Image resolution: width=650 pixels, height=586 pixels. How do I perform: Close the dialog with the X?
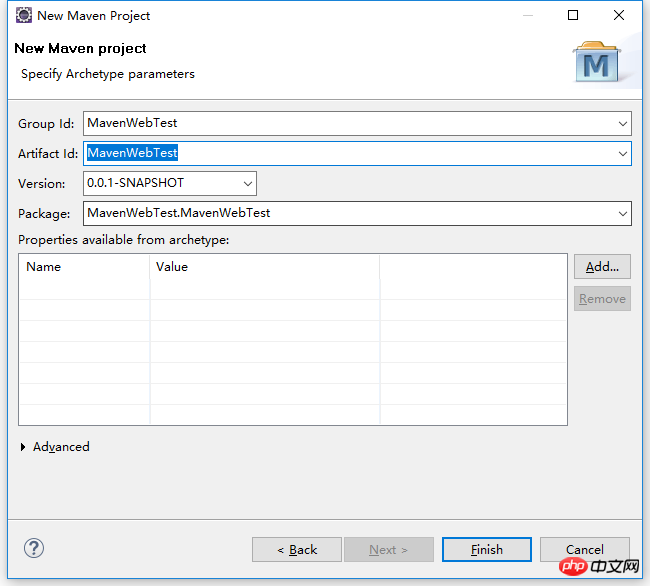(x=618, y=15)
